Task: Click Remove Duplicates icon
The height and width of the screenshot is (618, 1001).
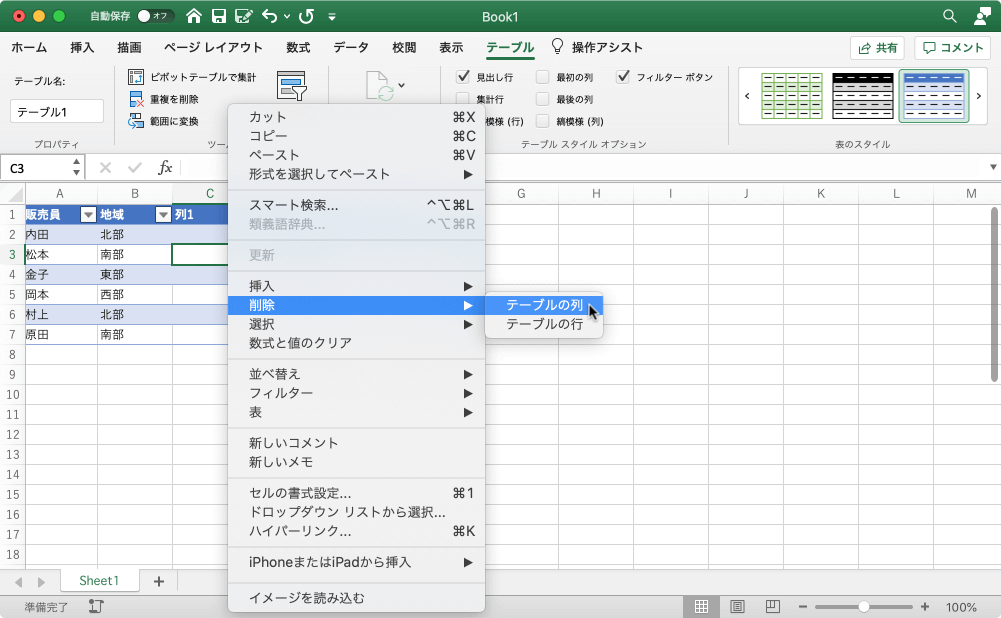Action: coord(136,99)
